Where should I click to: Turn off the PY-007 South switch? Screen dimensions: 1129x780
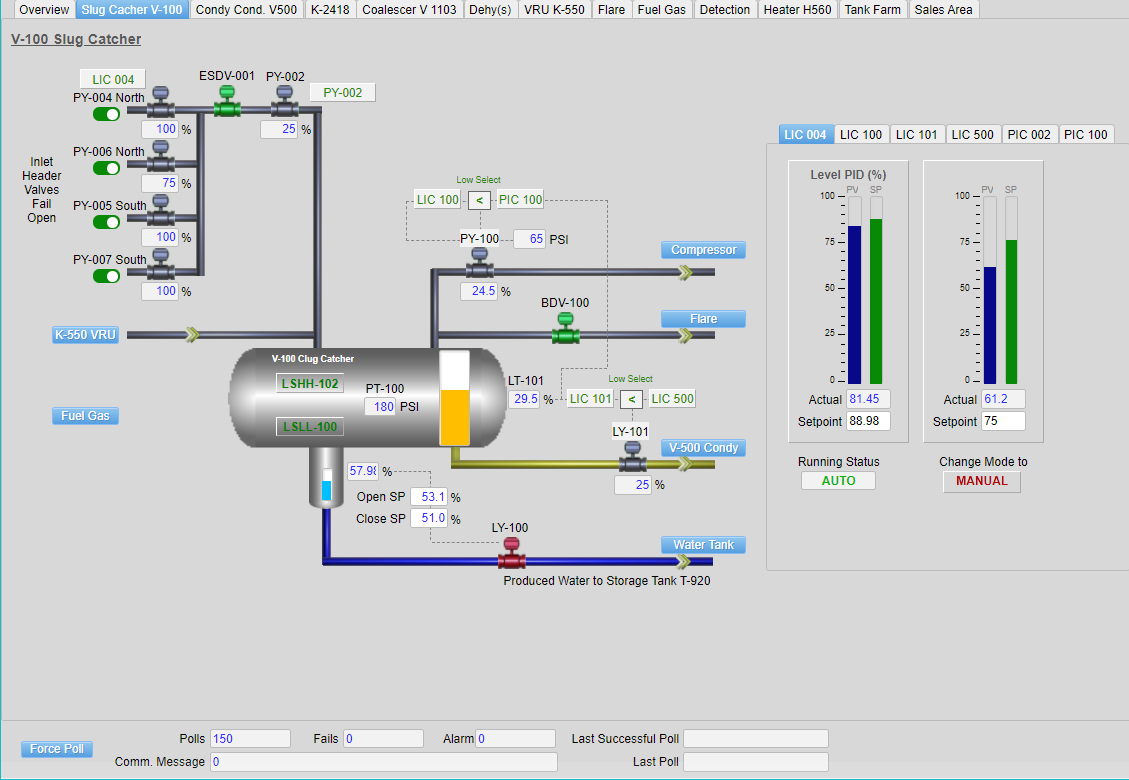click(x=107, y=276)
